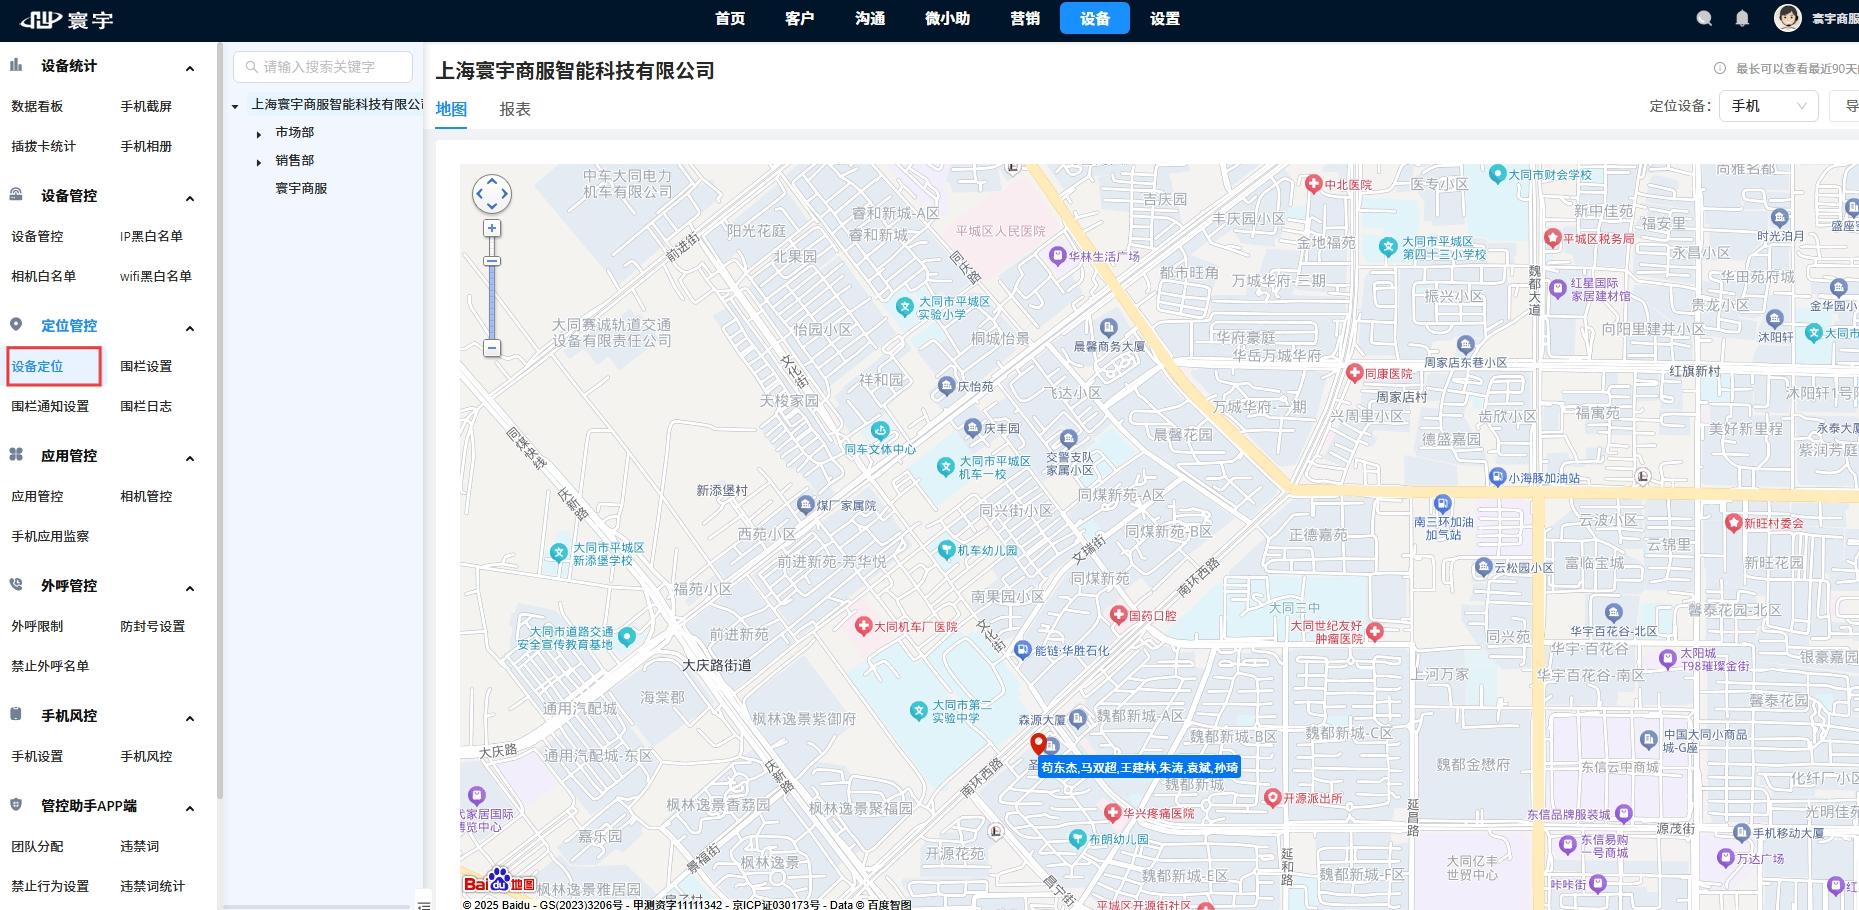Collapse the 定位管控 section arrow
The image size is (1859, 910).
click(190, 328)
